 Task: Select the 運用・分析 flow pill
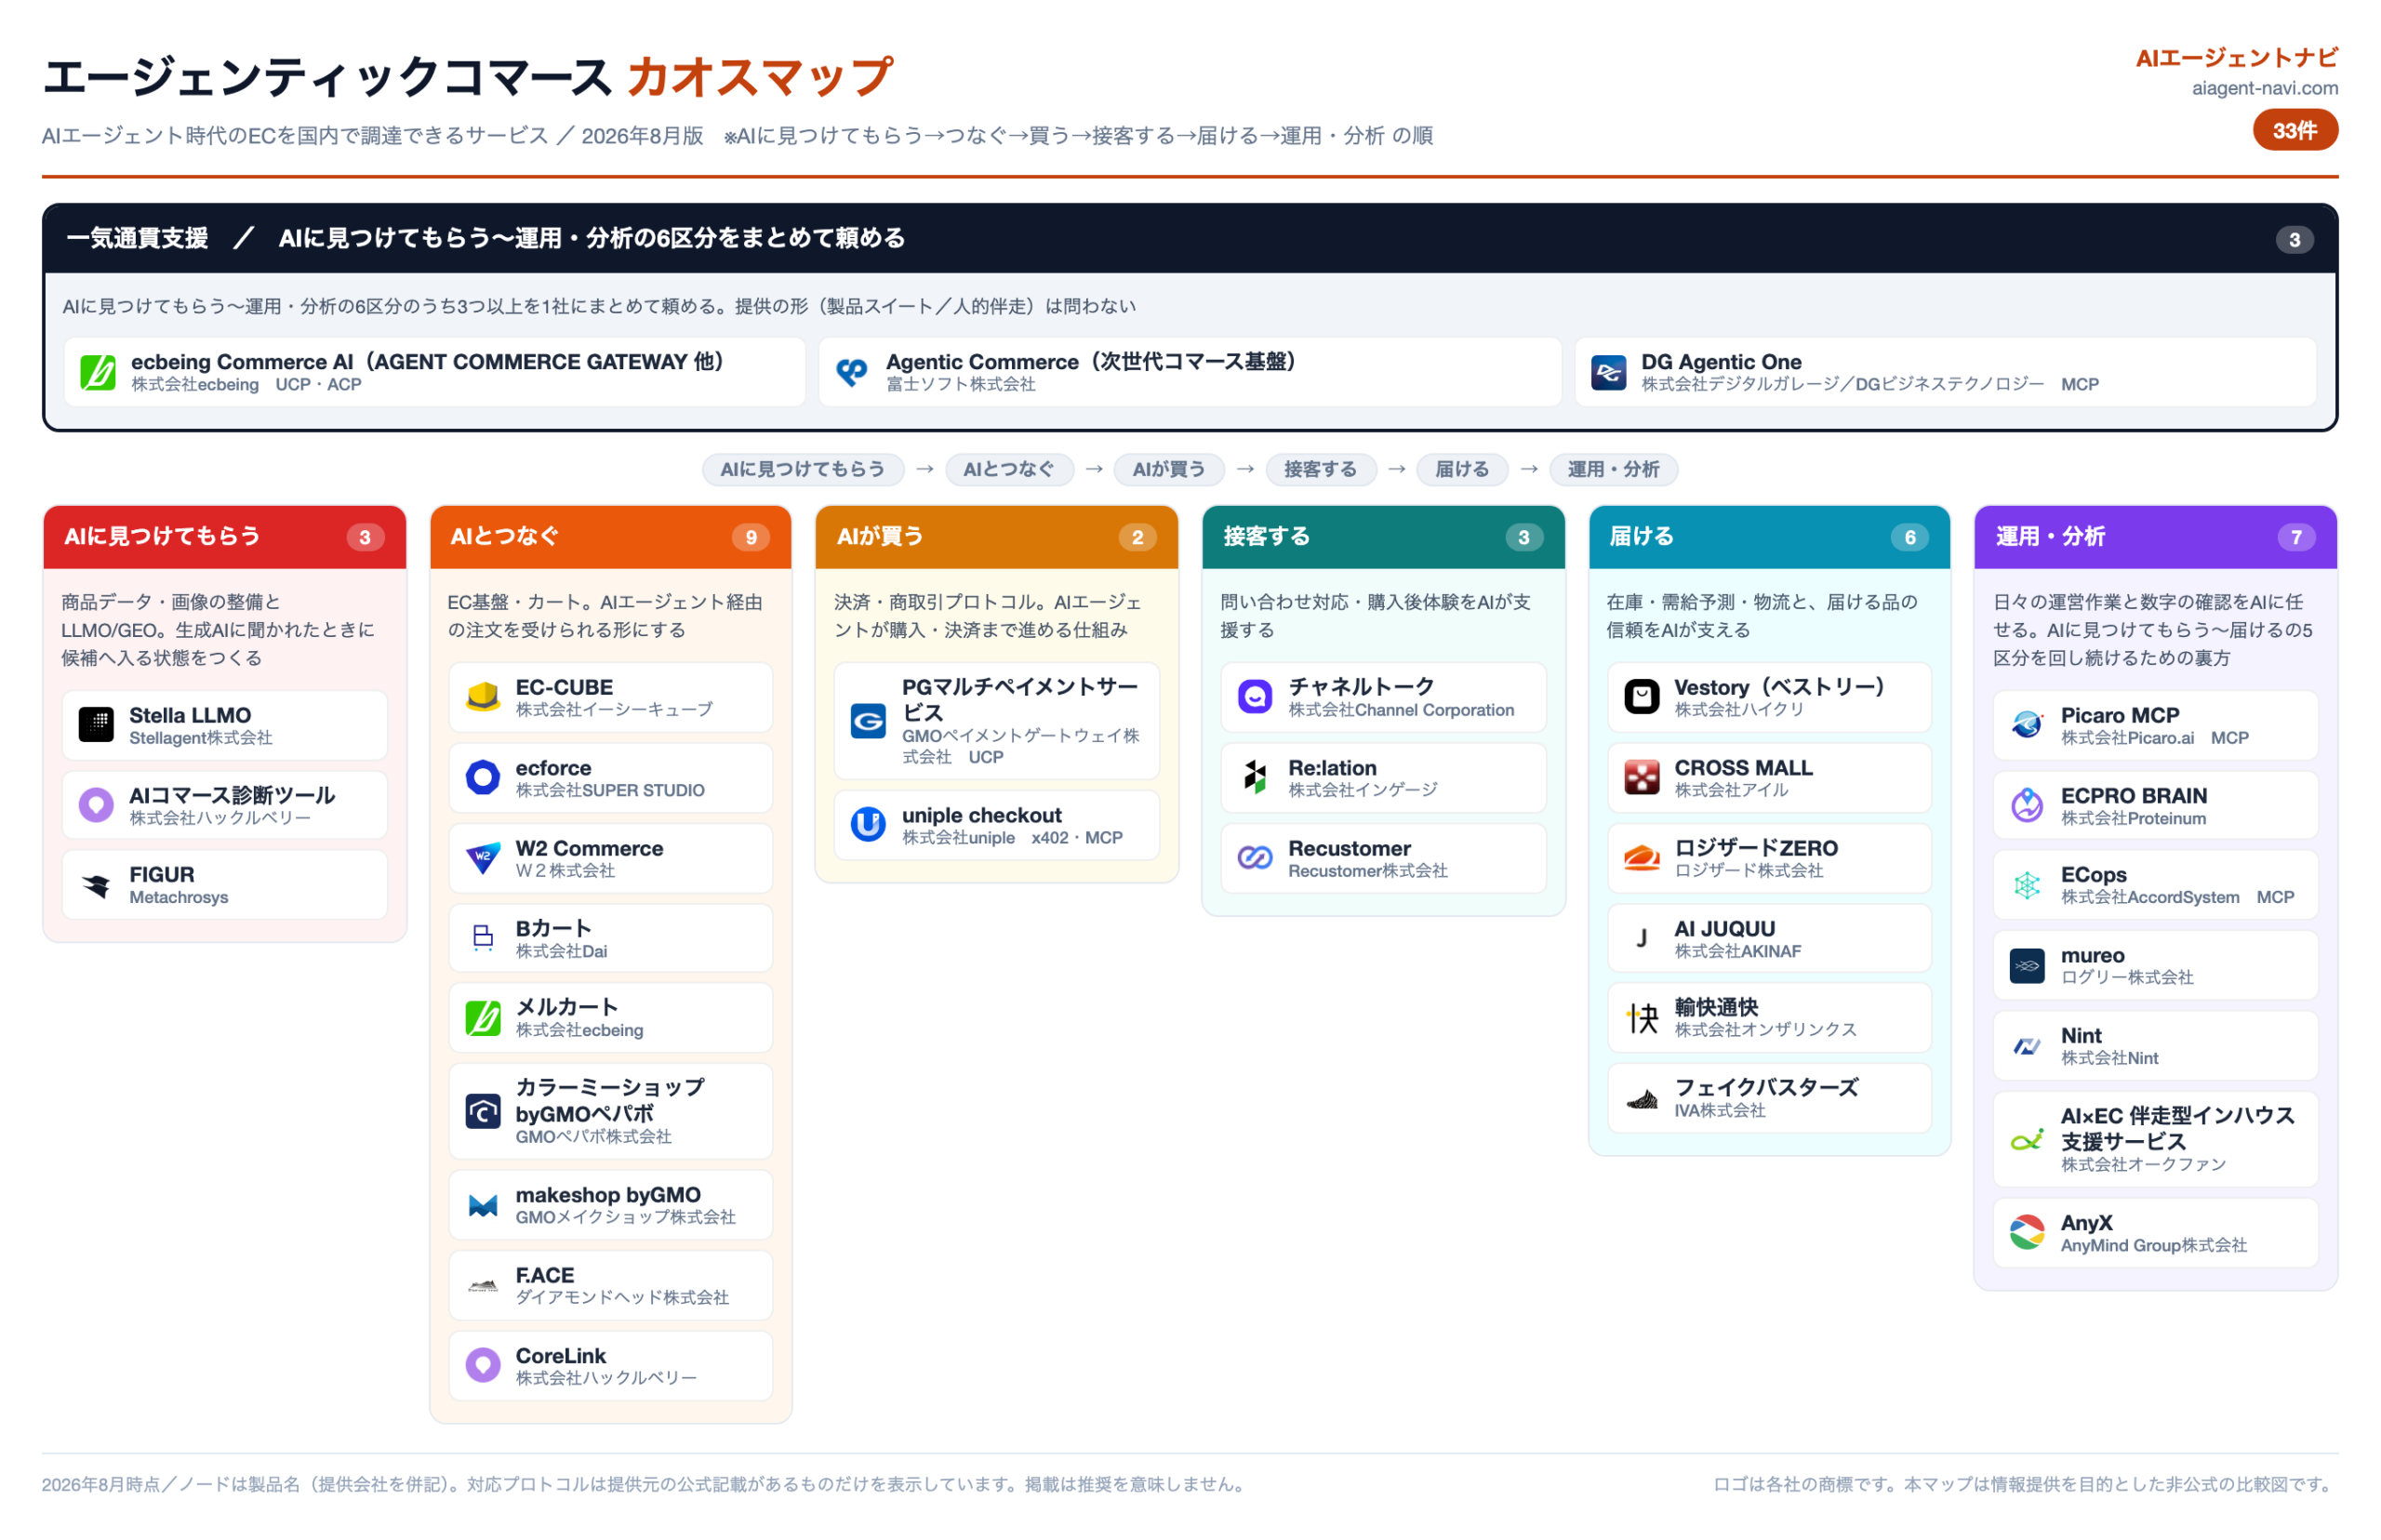point(1613,469)
